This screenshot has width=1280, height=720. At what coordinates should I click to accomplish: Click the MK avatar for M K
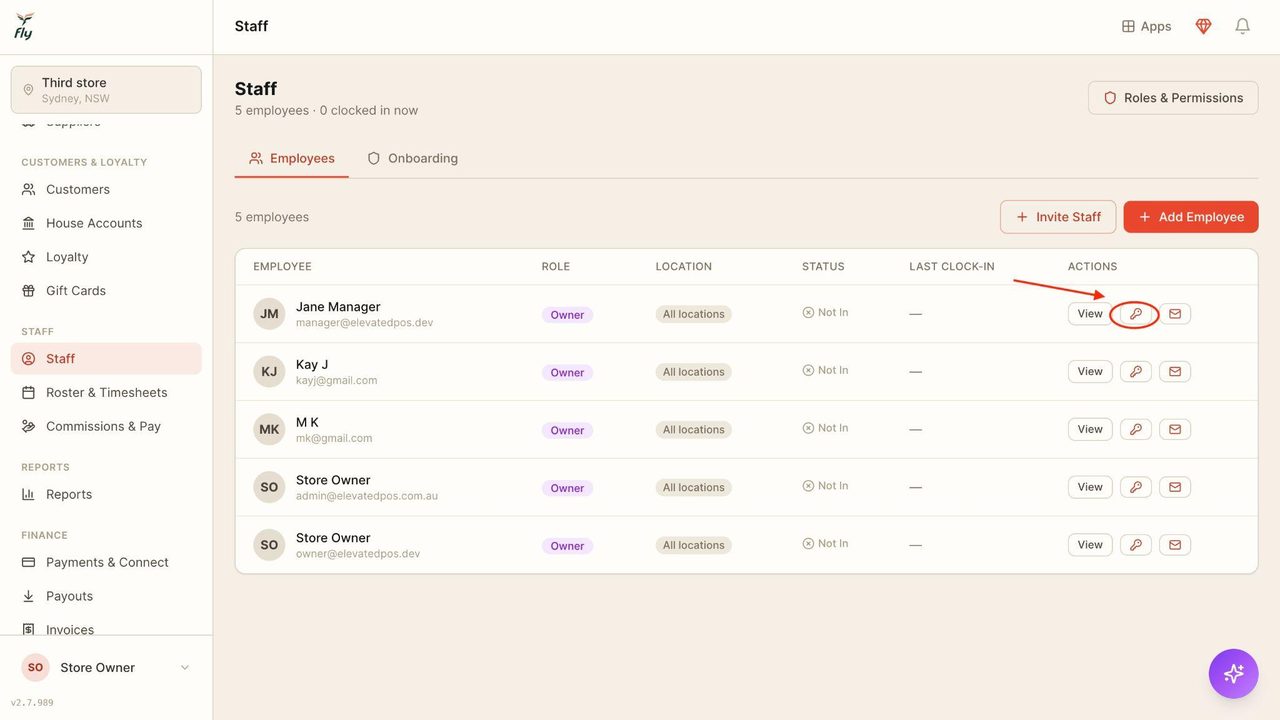(269, 430)
